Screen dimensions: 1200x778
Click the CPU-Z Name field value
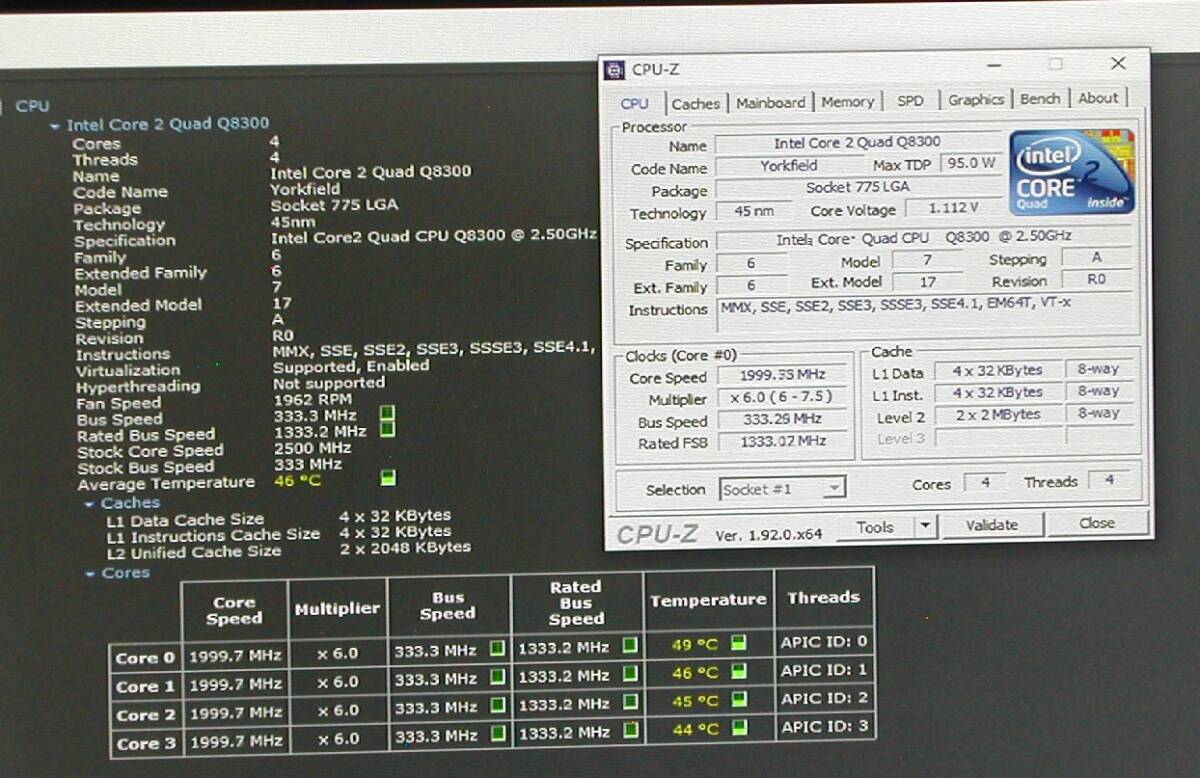[x=857, y=143]
